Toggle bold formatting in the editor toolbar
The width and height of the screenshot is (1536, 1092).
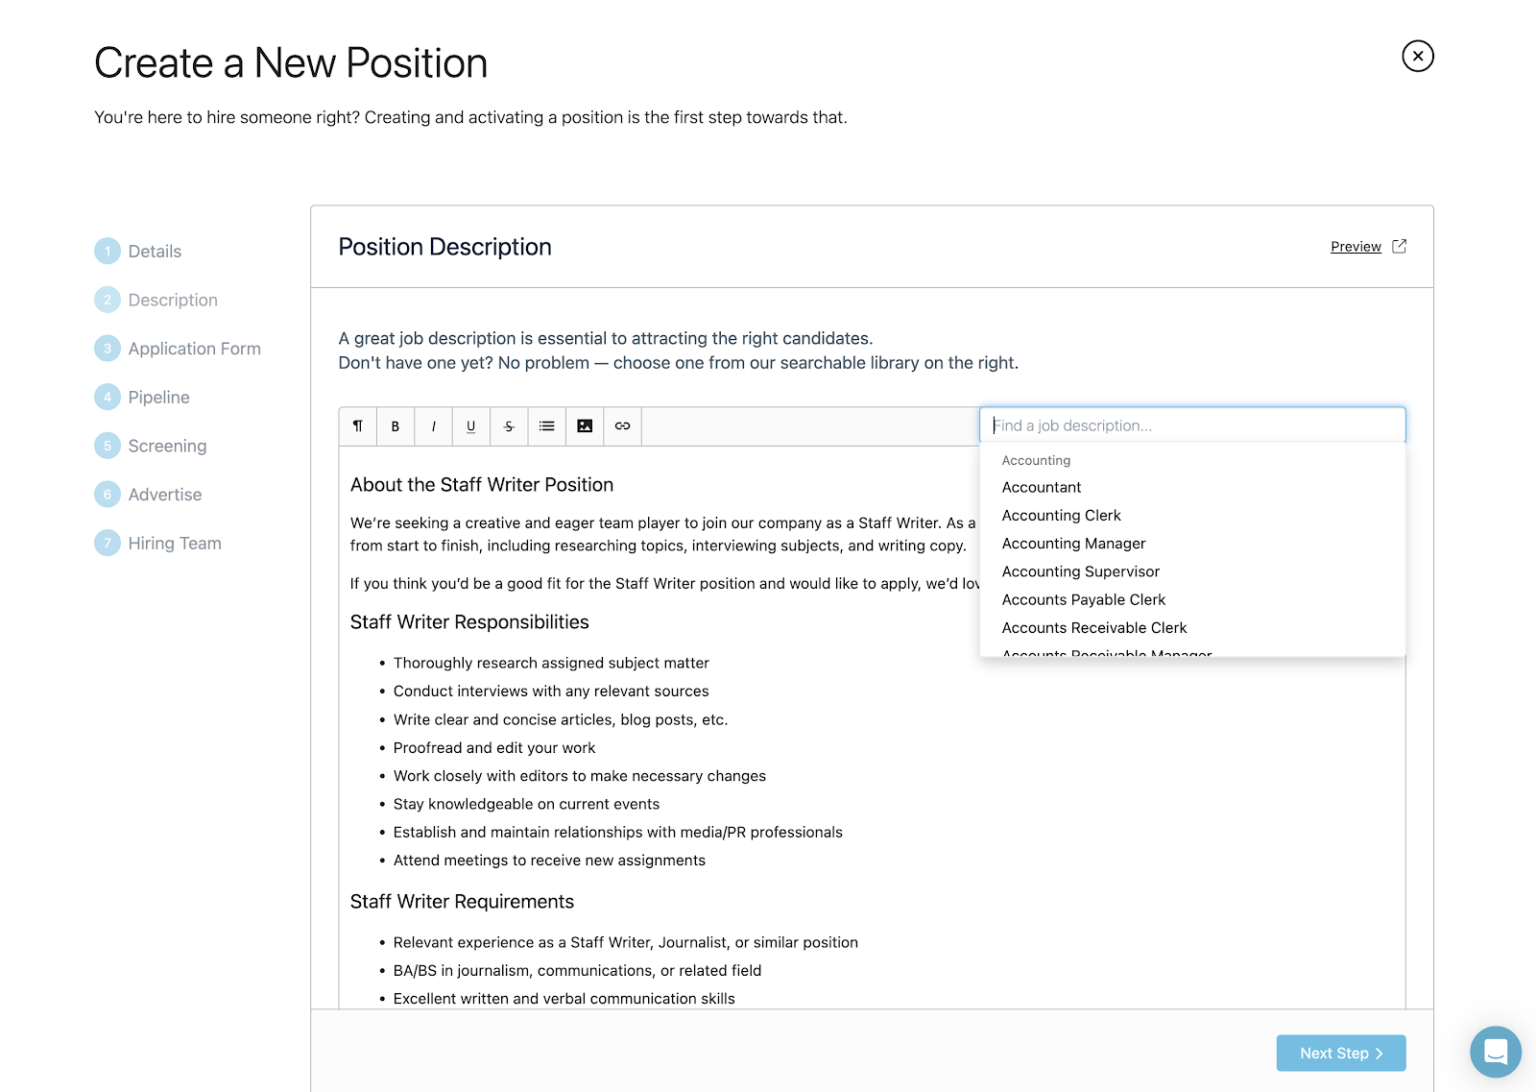click(395, 426)
